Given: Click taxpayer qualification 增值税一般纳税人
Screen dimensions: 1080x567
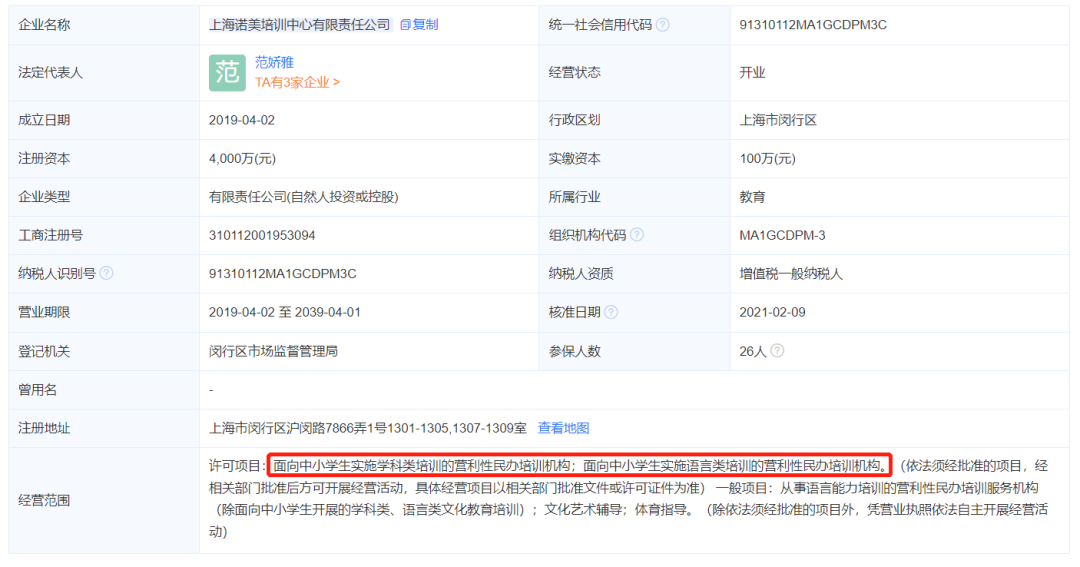Looking at the screenshot, I should point(791,274).
